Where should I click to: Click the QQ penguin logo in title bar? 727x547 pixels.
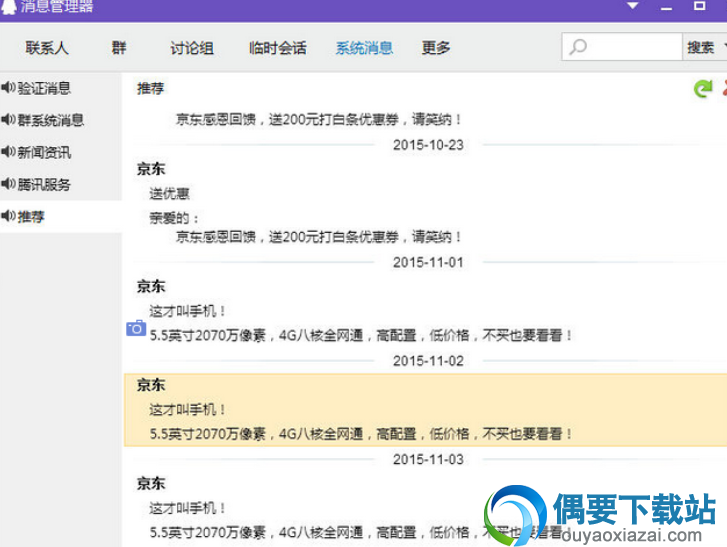[8, 6]
